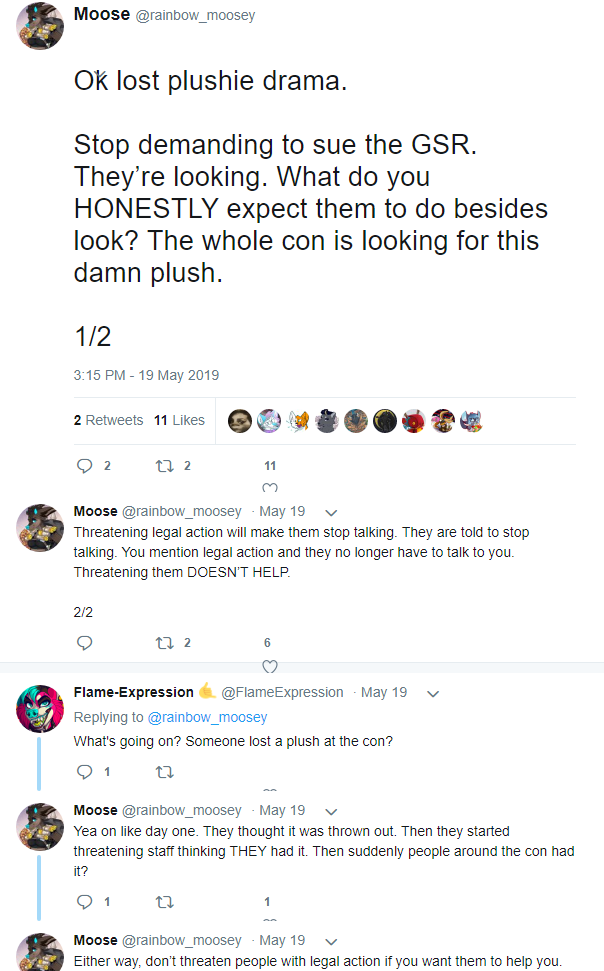Expand the more options chevron on Flame-Expression's tweet
Screen dimensions: 604x971
coord(433,693)
